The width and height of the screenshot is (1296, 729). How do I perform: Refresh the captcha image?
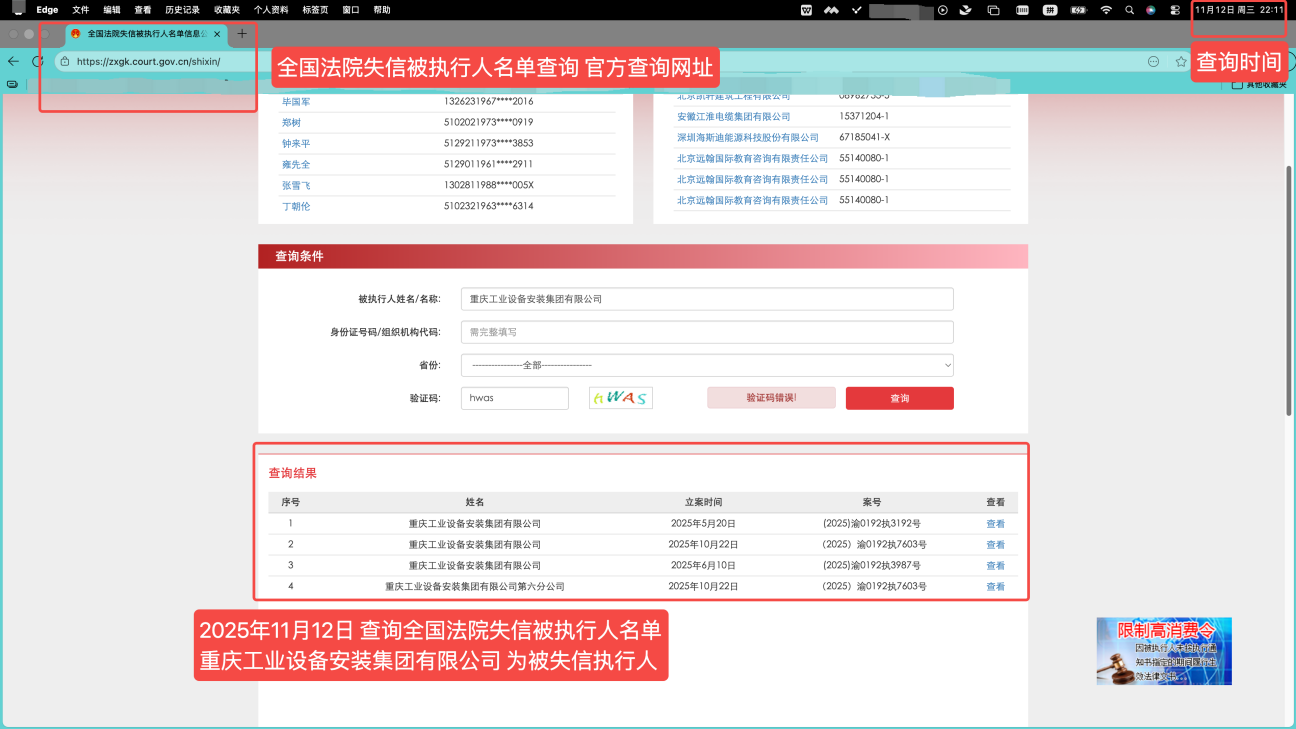pos(621,398)
